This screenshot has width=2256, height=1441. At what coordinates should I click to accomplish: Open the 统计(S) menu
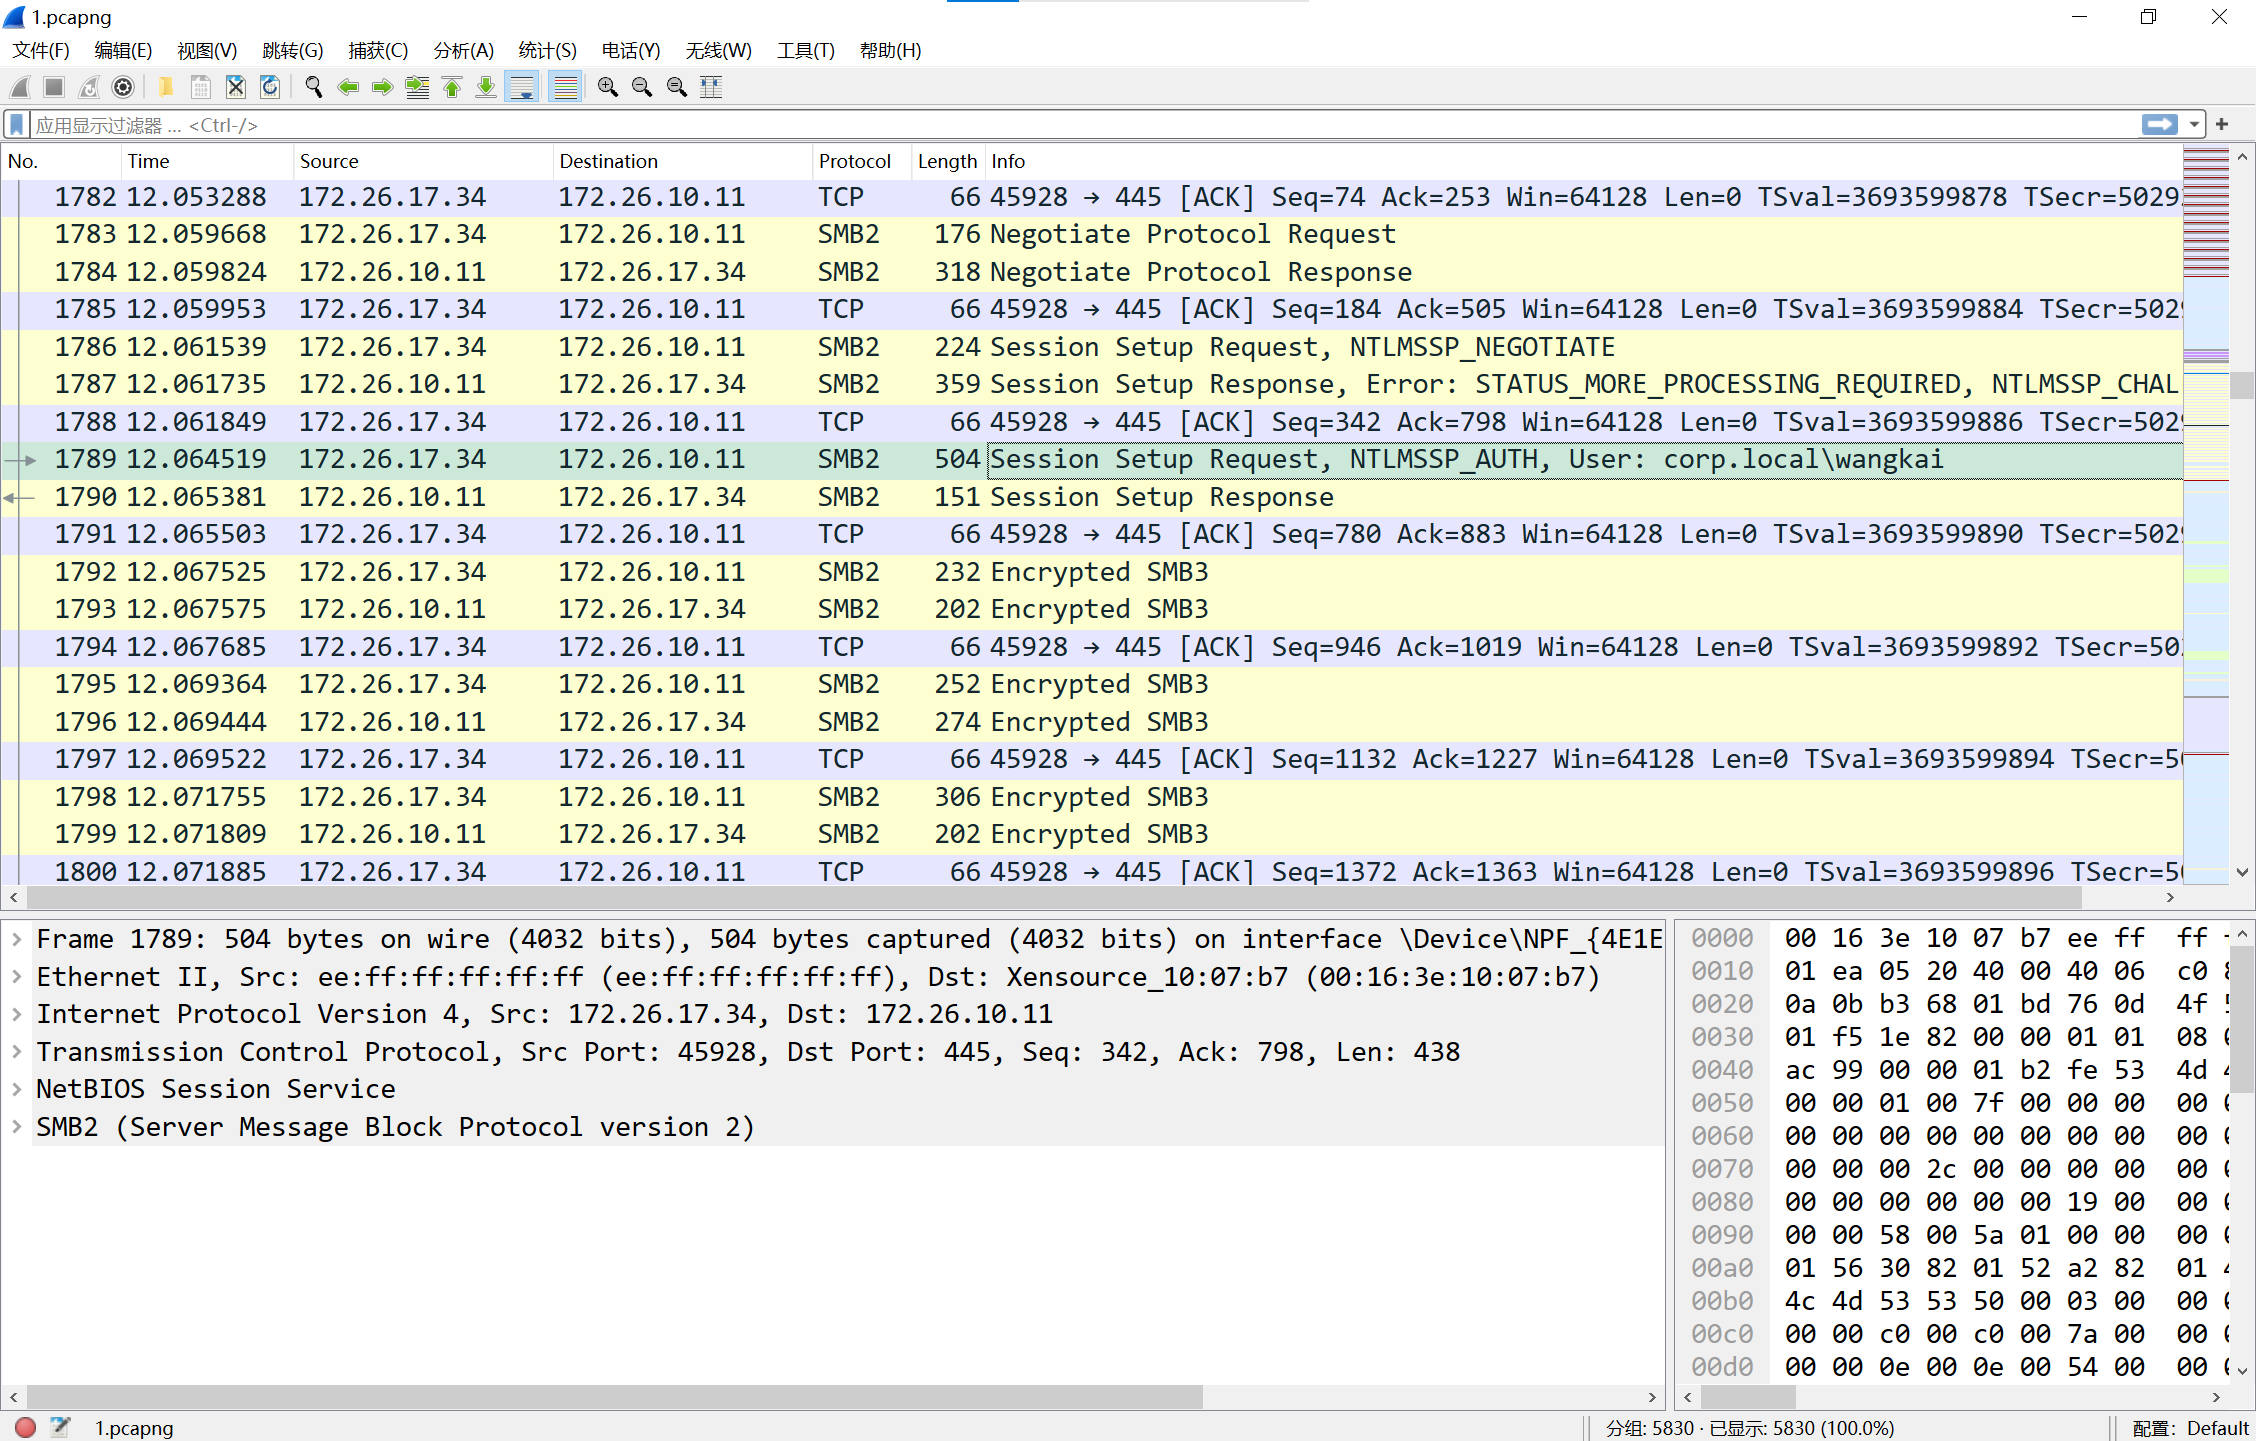(548, 50)
